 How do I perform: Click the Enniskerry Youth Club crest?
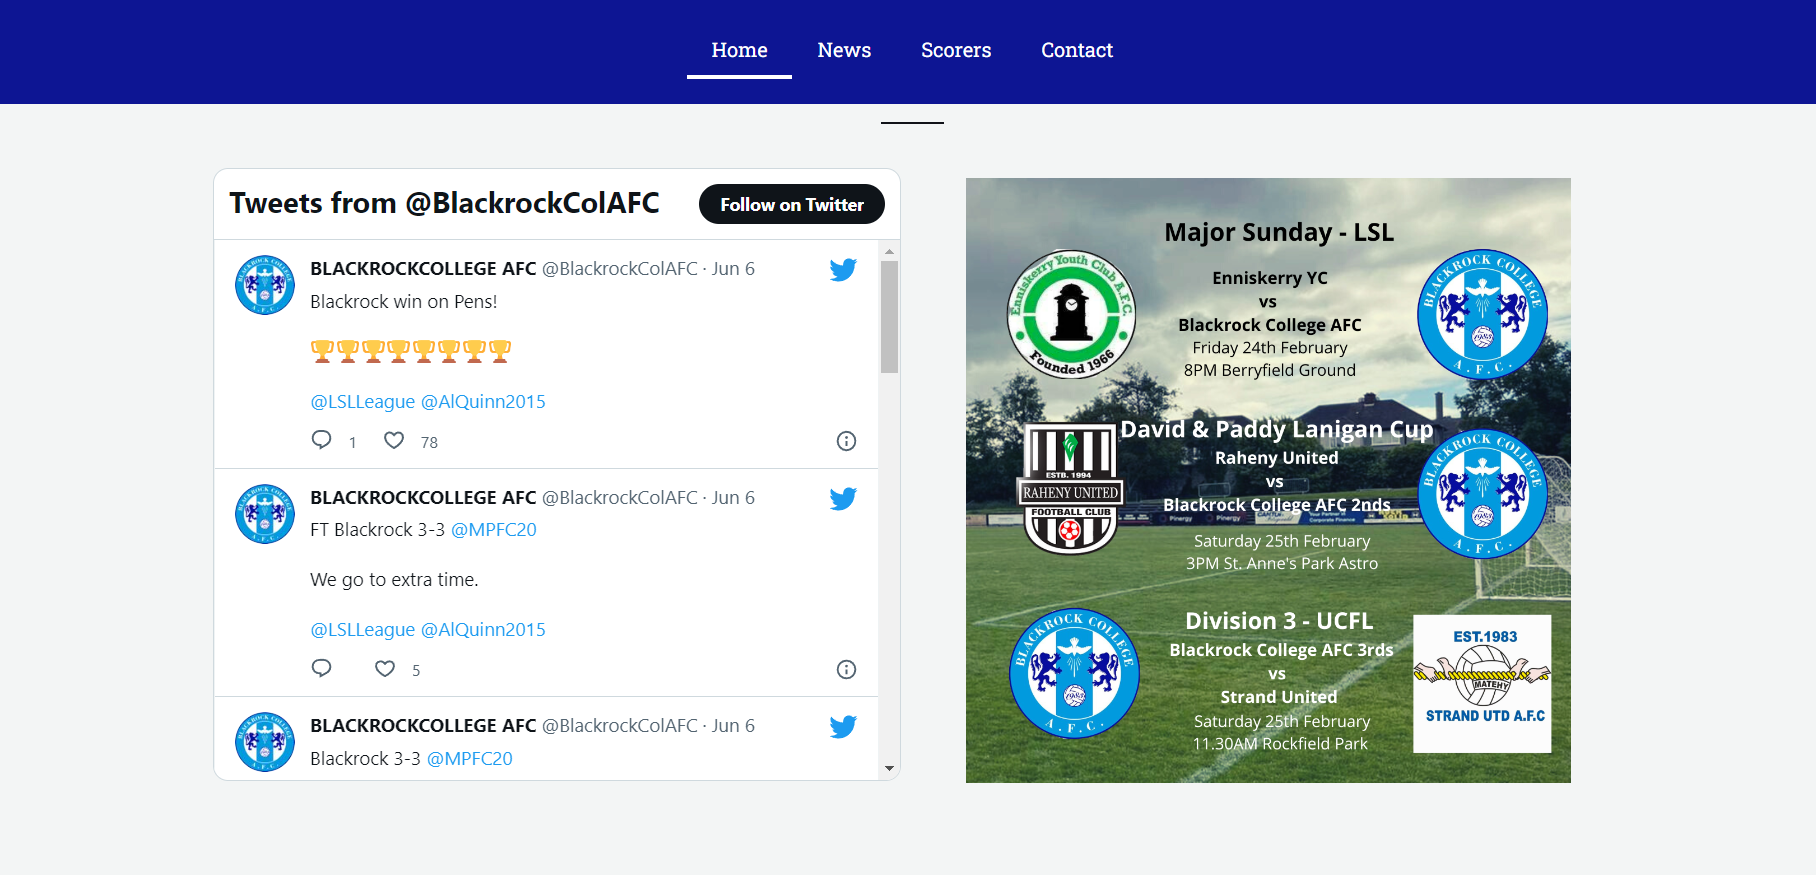click(1071, 314)
